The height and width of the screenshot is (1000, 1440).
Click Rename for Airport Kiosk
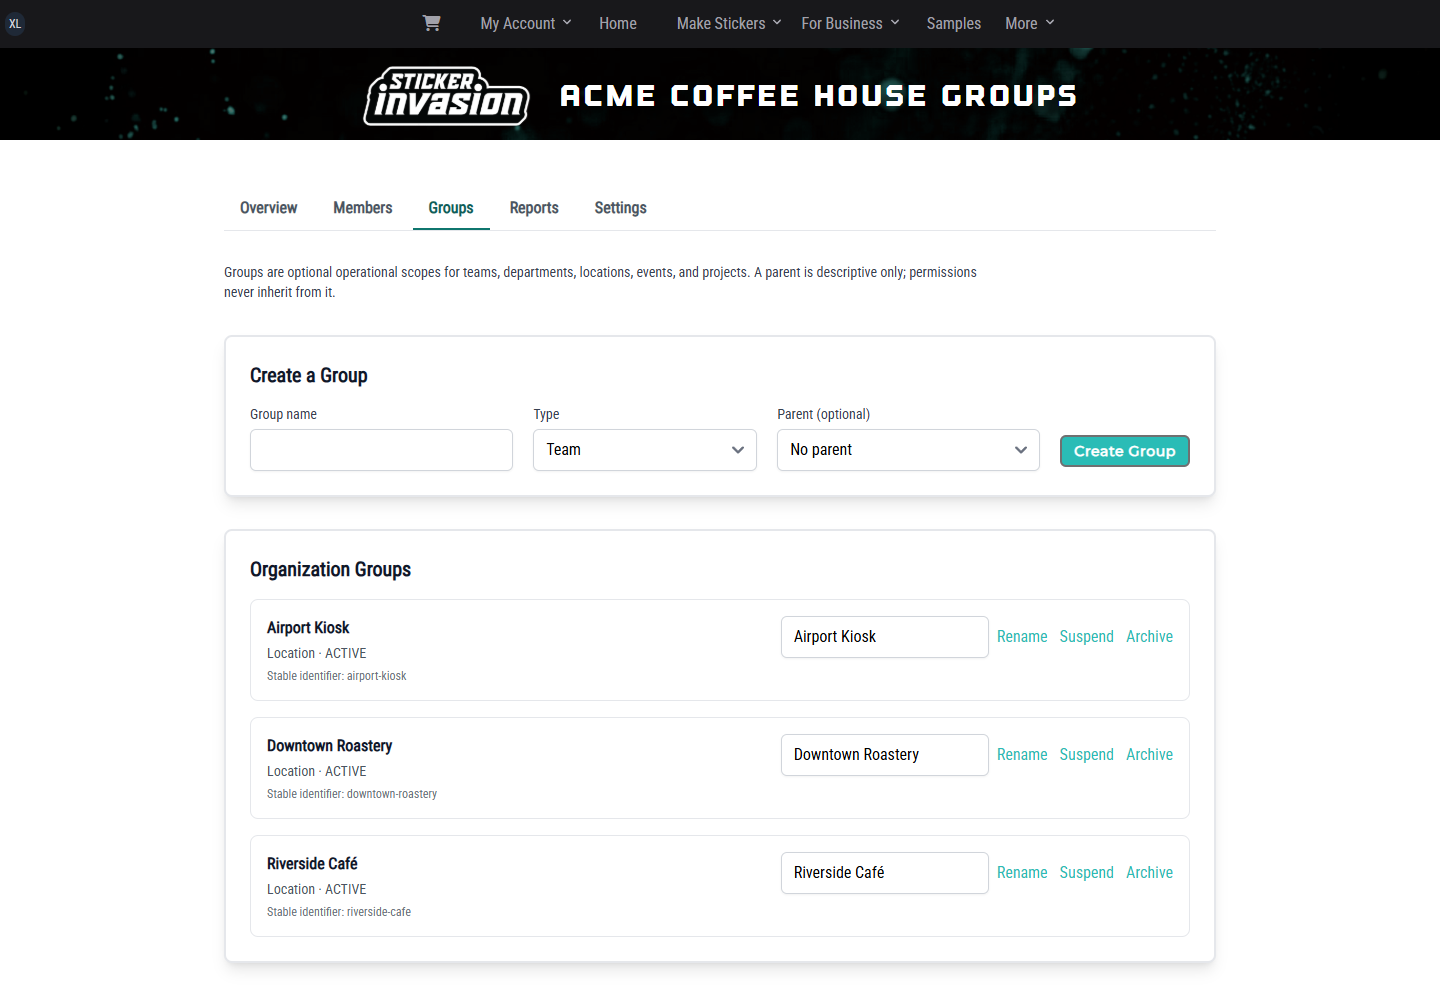click(1022, 637)
